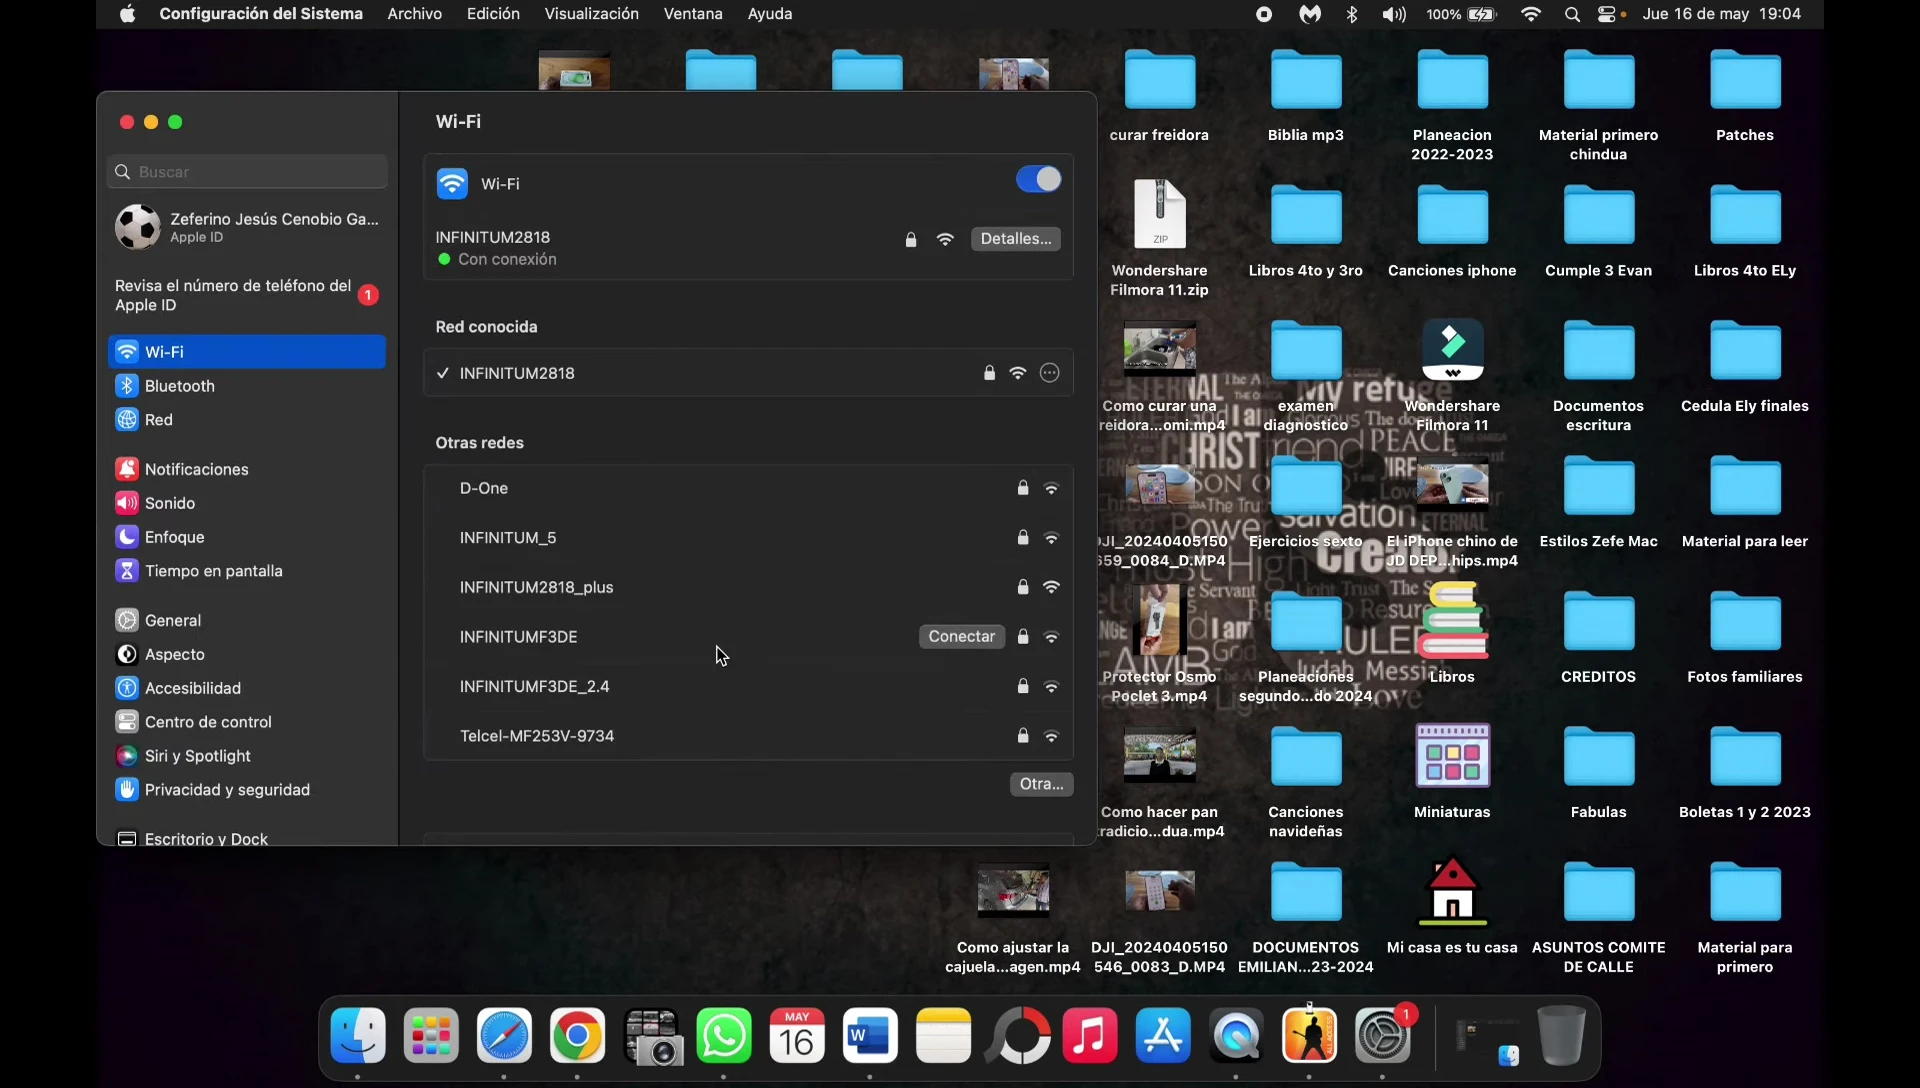Select the Fotos familiares desktop folder
Image resolution: width=1920 pixels, height=1088 pixels.
1745,637
